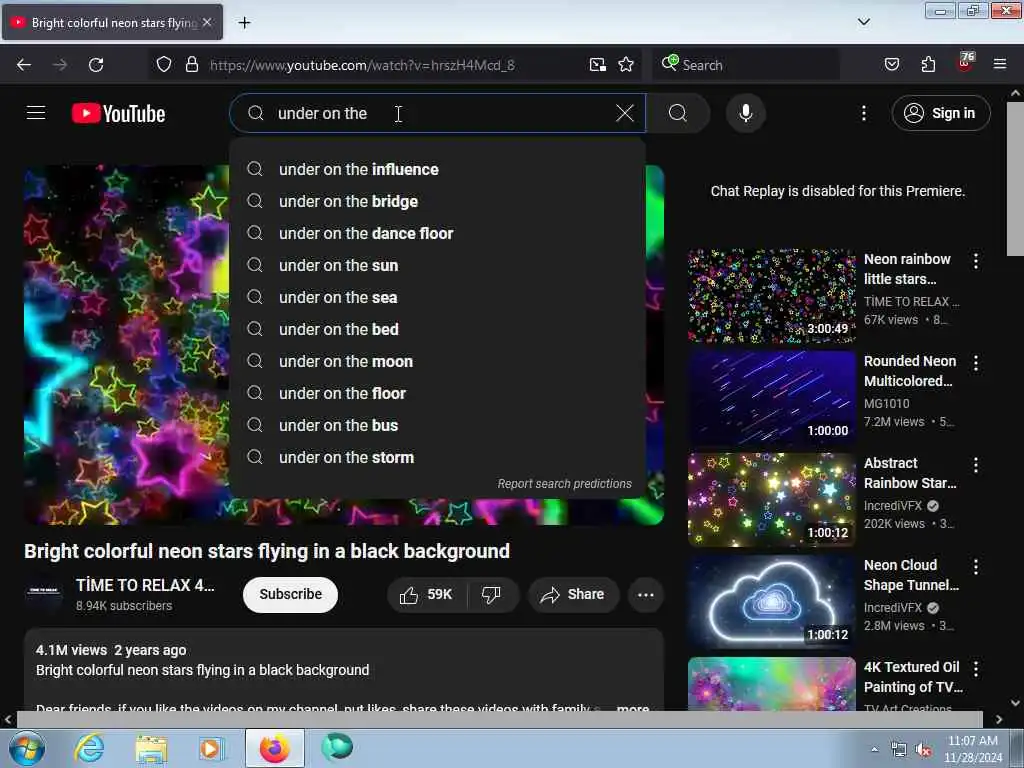Open YouTube settings three-dot menu

point(864,113)
